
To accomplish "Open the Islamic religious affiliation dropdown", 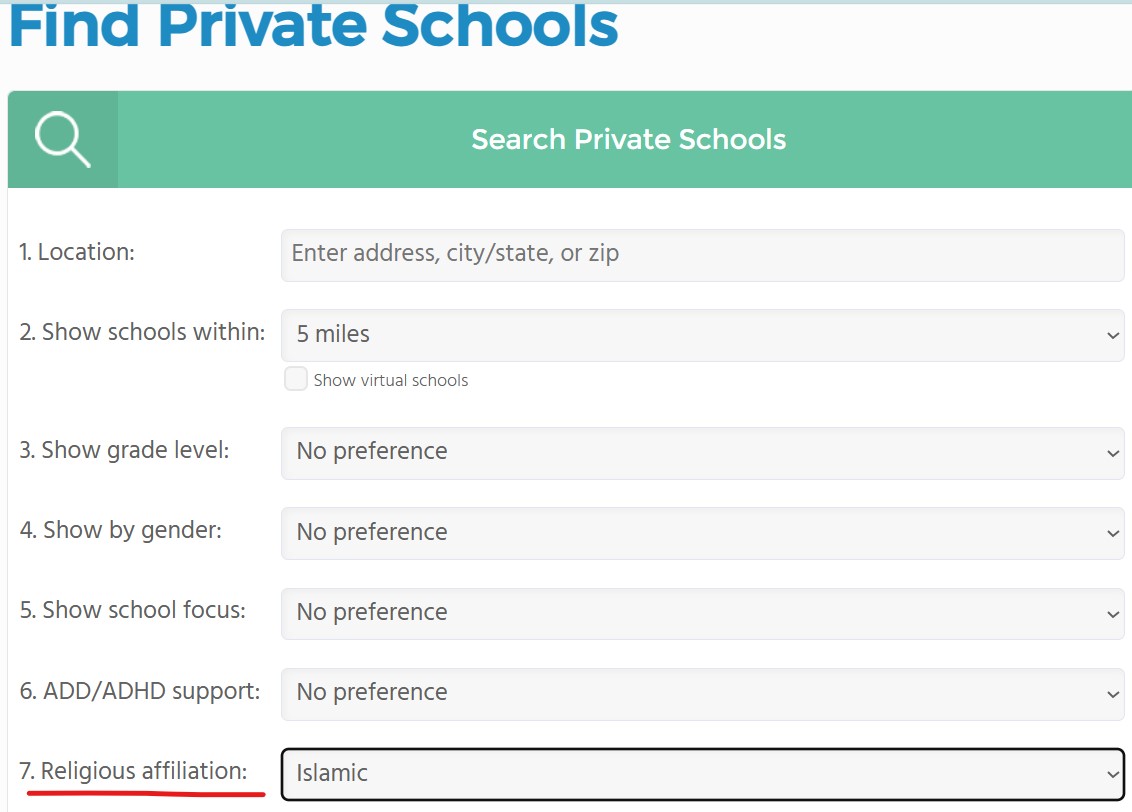I will [x=702, y=774].
